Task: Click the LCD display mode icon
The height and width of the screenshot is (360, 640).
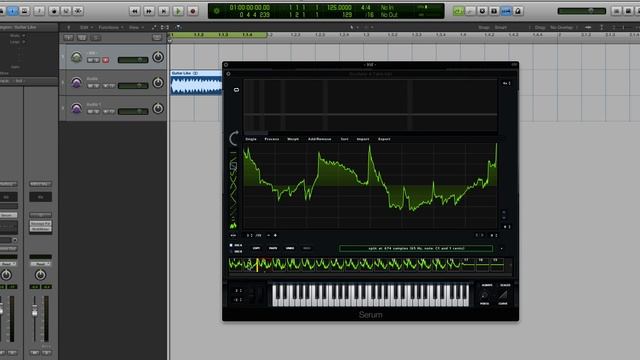Action: pos(217,11)
